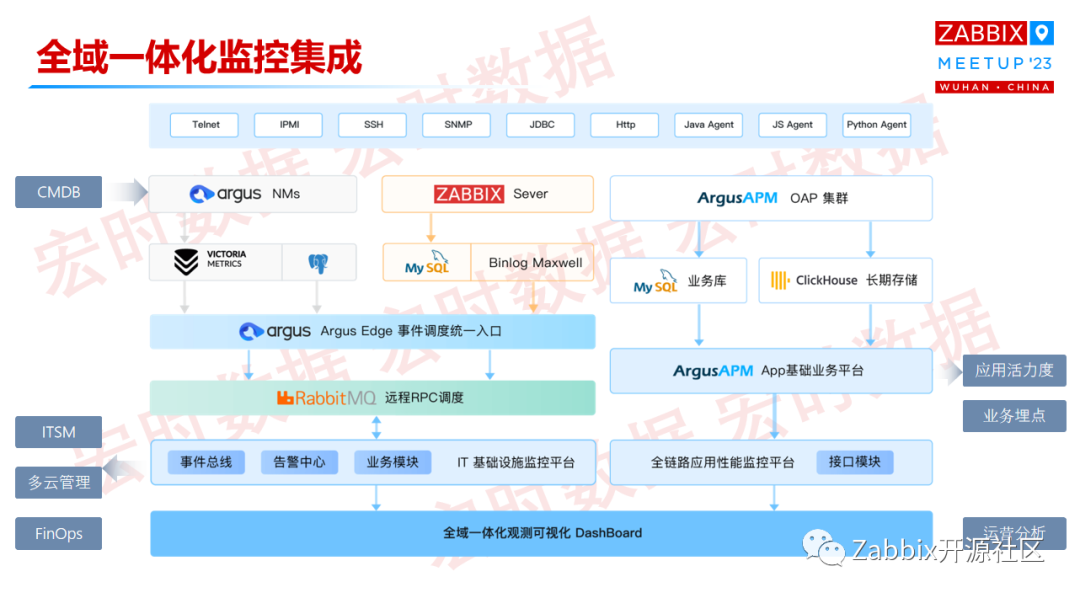
Task: Click the red ZABBIX Sever logo
Action: 469,194
